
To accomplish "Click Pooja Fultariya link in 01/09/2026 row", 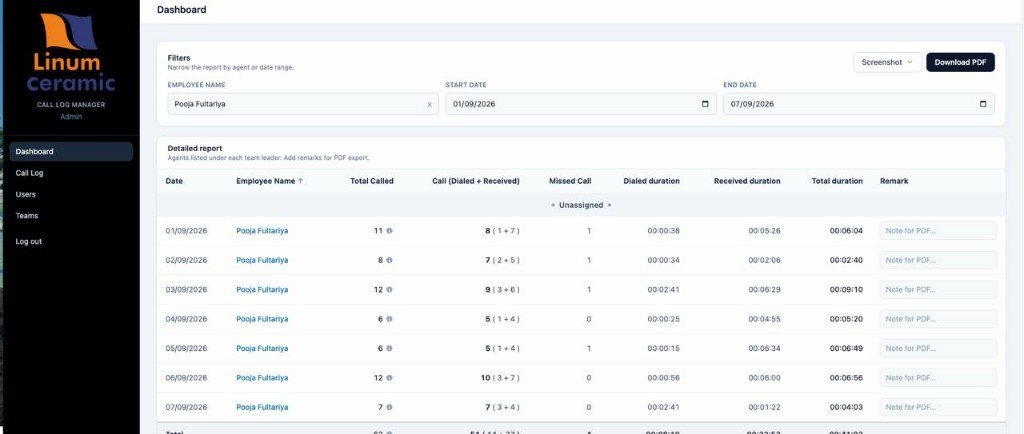I will [262, 230].
